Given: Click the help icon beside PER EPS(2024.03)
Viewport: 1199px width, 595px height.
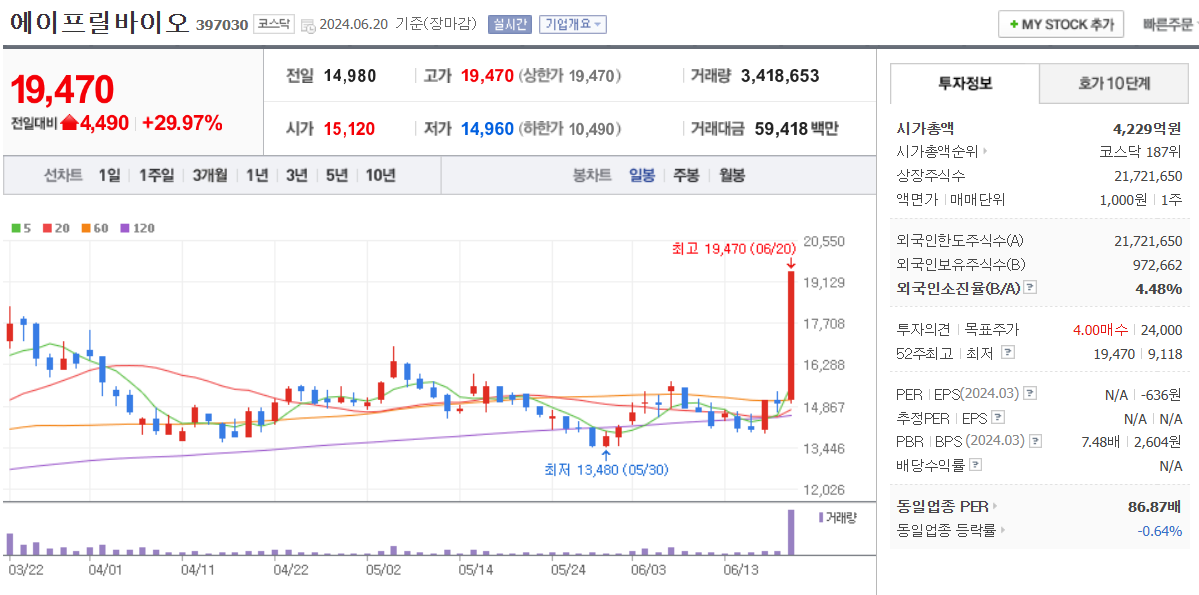Looking at the screenshot, I should tap(1031, 394).
